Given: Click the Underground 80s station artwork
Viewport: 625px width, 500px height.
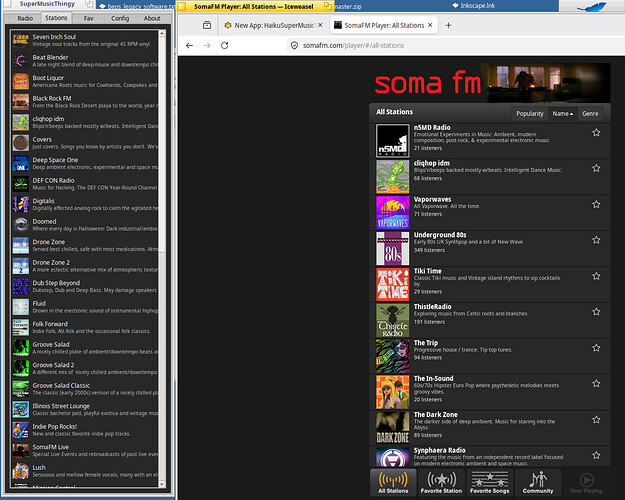Looking at the screenshot, I should tap(393, 248).
